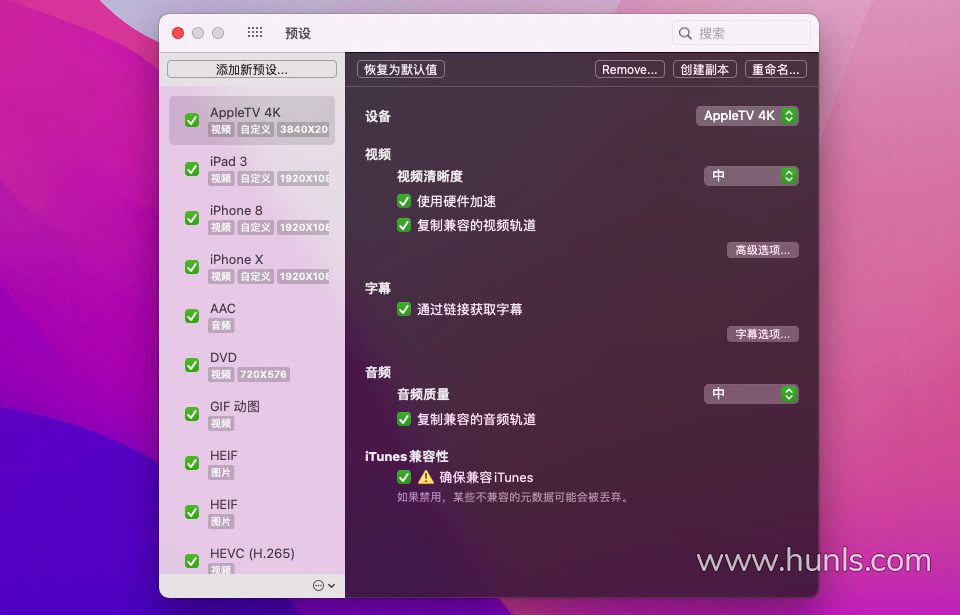This screenshot has width=960, height=615.
Task: Disable the AAC preset checkbox
Action: (192, 316)
